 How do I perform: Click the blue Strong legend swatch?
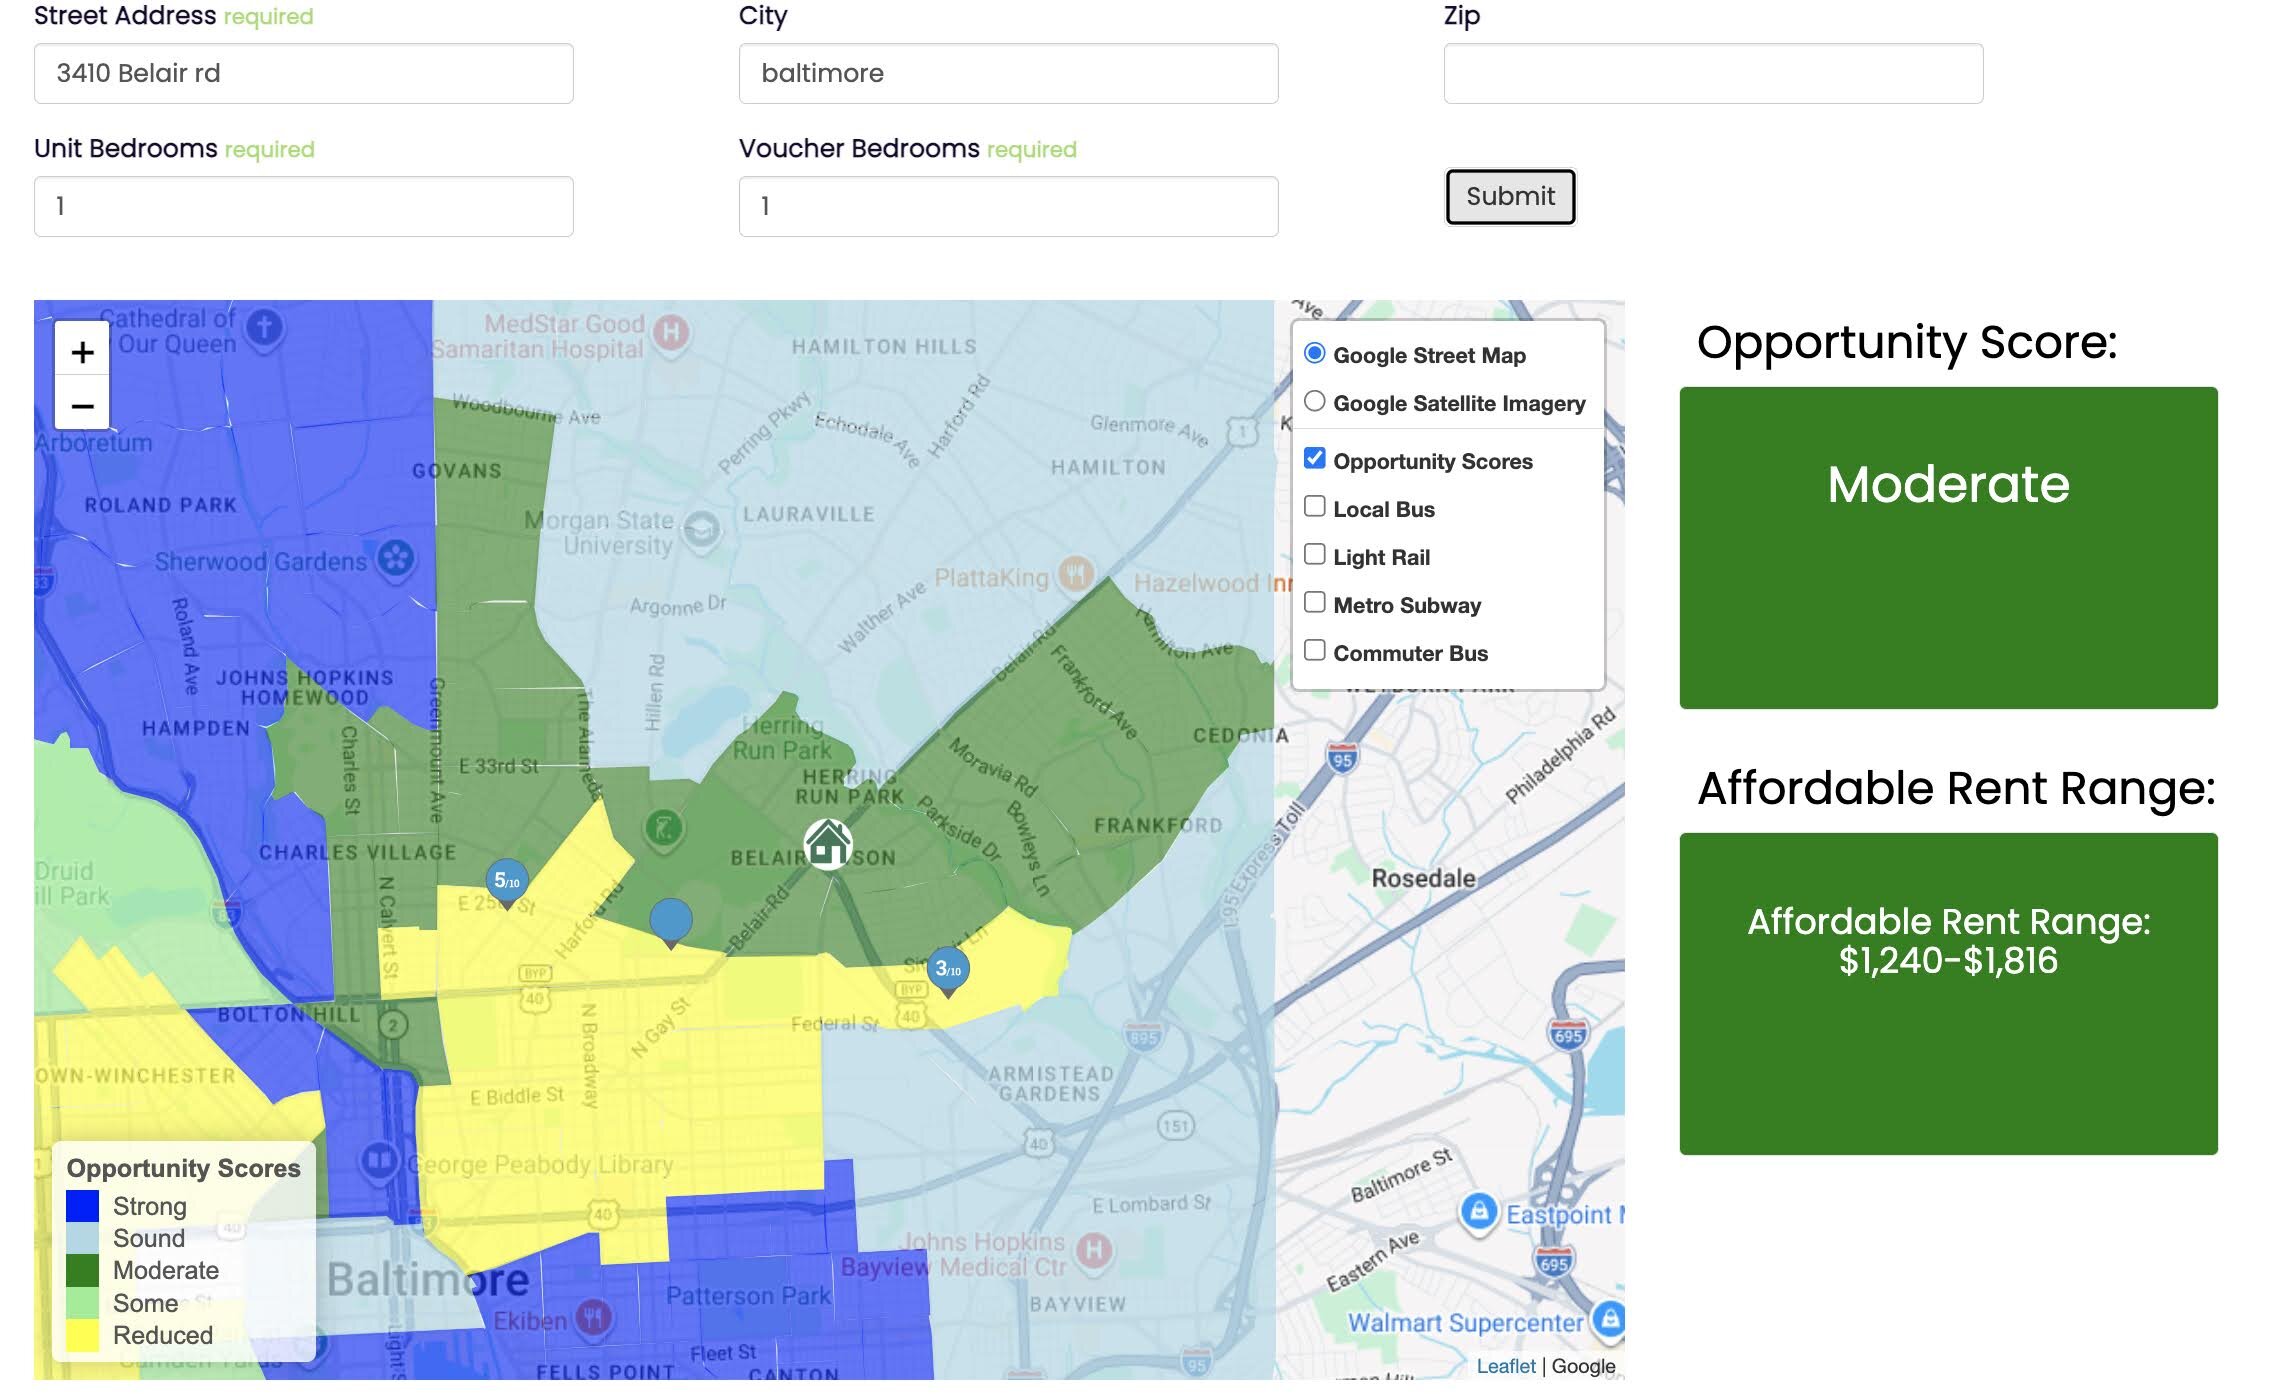83,1206
